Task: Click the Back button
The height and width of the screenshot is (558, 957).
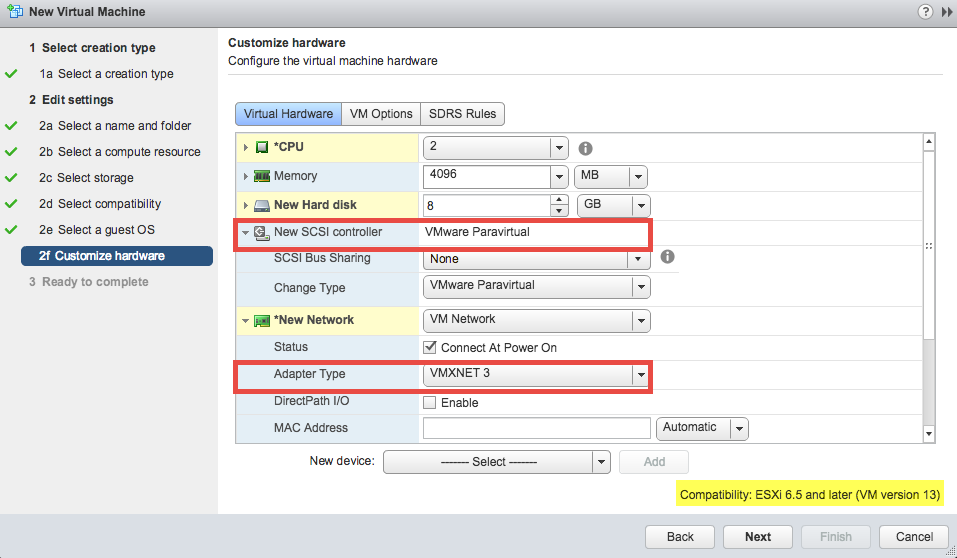Action: point(680,537)
